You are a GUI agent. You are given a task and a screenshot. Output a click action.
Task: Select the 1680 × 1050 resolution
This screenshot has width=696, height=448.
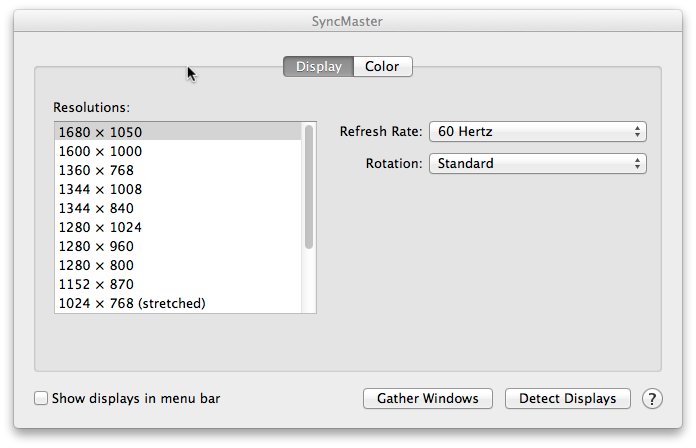(x=178, y=132)
